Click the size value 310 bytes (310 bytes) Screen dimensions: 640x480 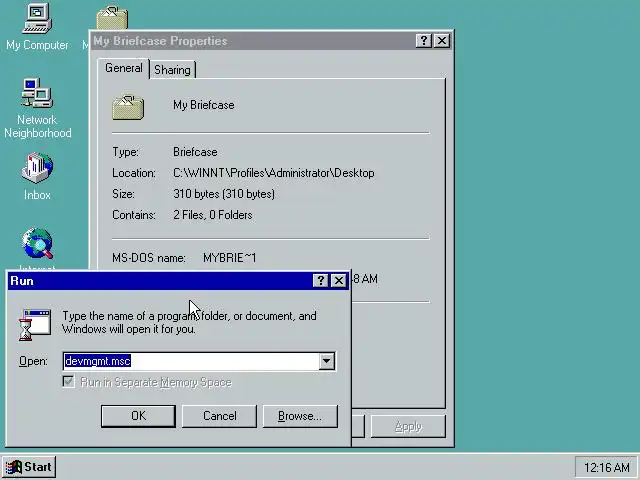224,194
